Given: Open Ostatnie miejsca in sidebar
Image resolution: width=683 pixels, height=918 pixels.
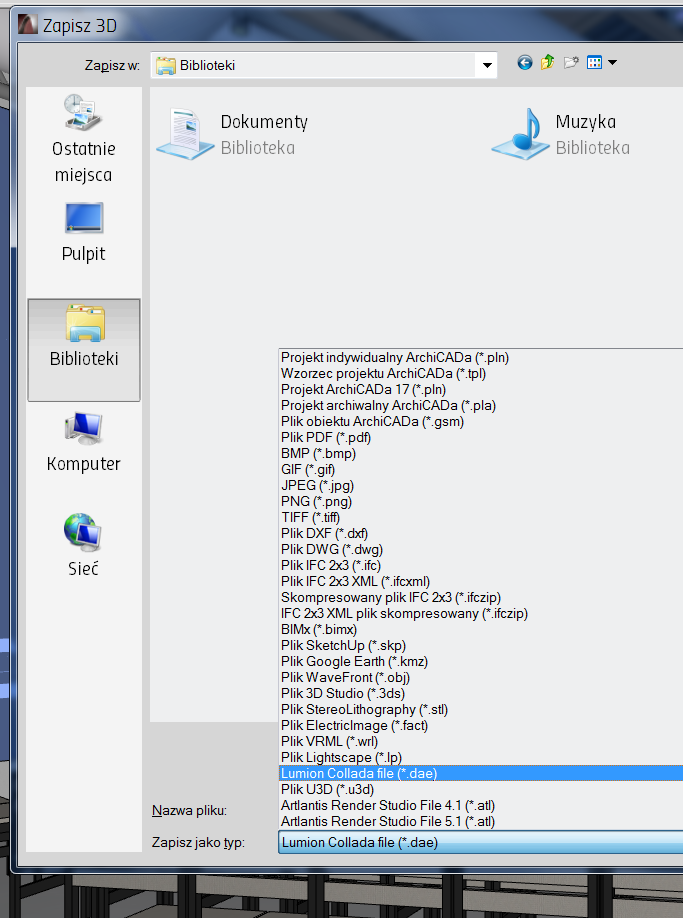Looking at the screenshot, I should click(84, 139).
